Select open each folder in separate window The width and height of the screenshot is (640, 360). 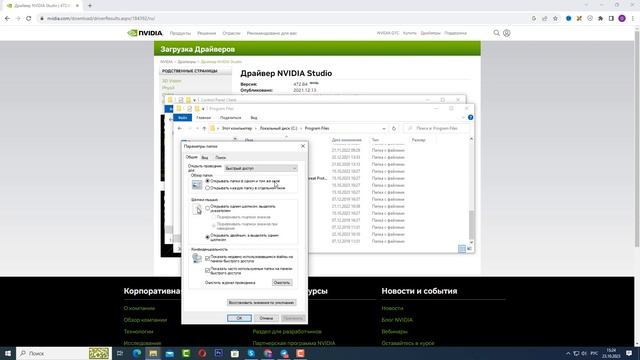click(207, 188)
